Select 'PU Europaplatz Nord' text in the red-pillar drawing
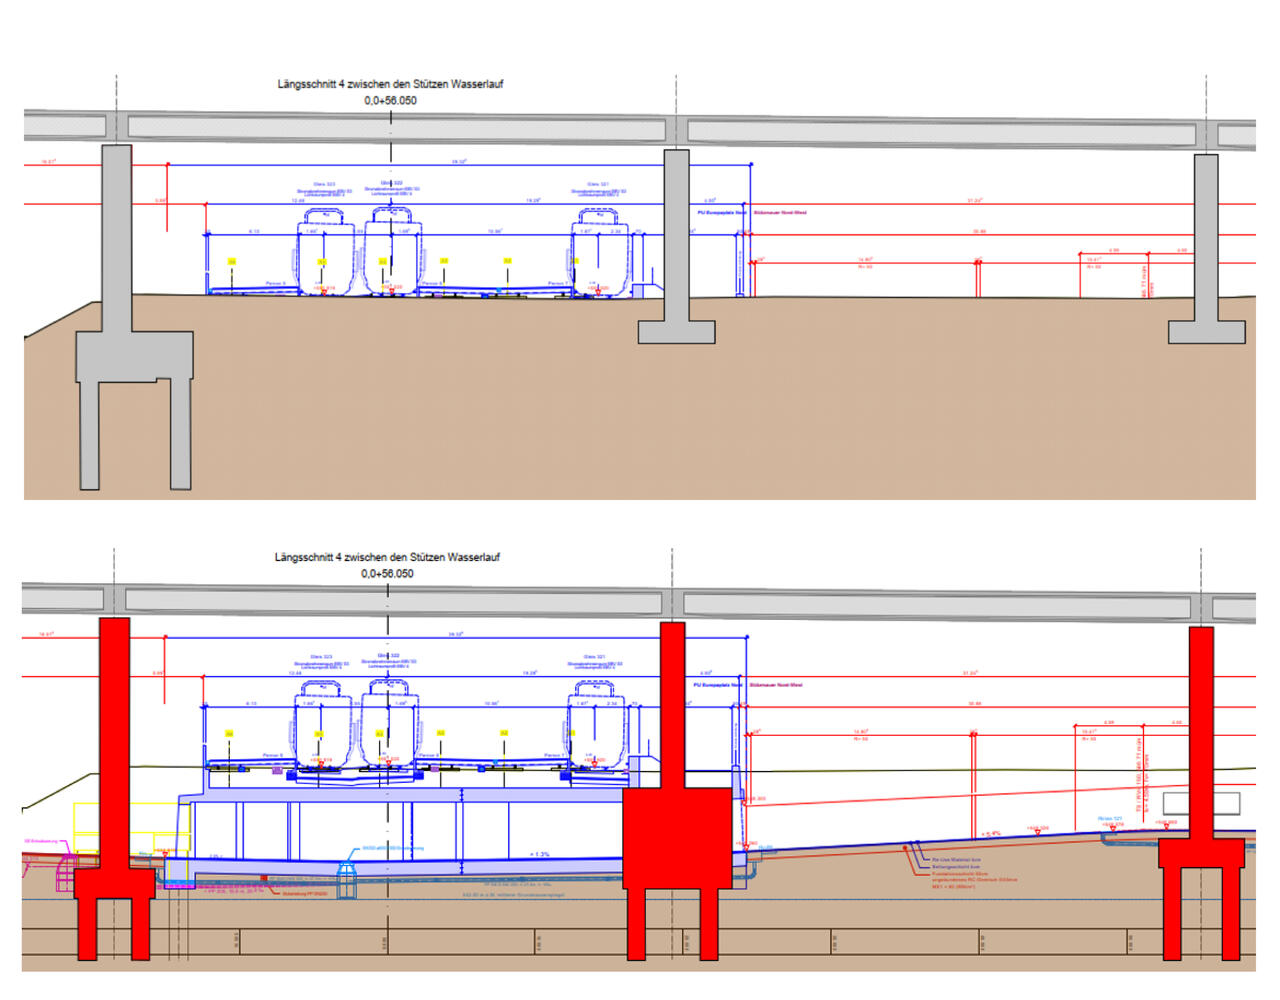 (718, 685)
